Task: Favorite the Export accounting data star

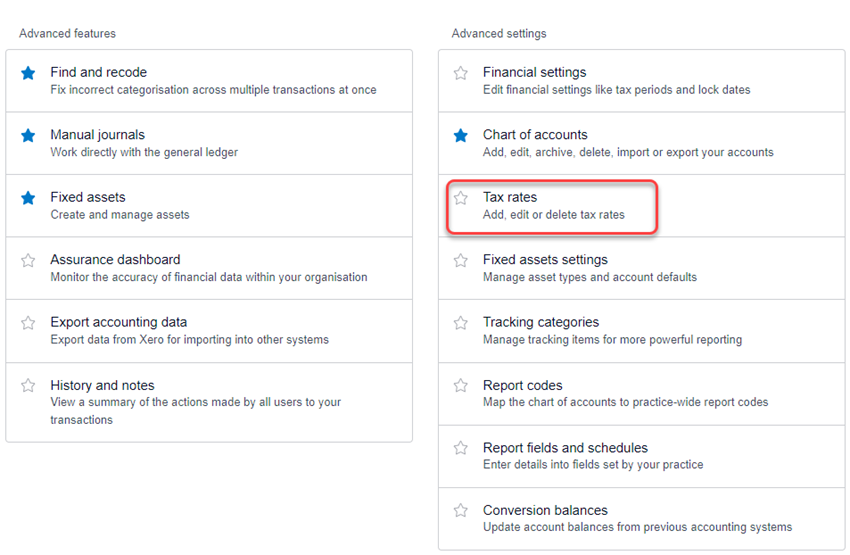Action: (28, 323)
